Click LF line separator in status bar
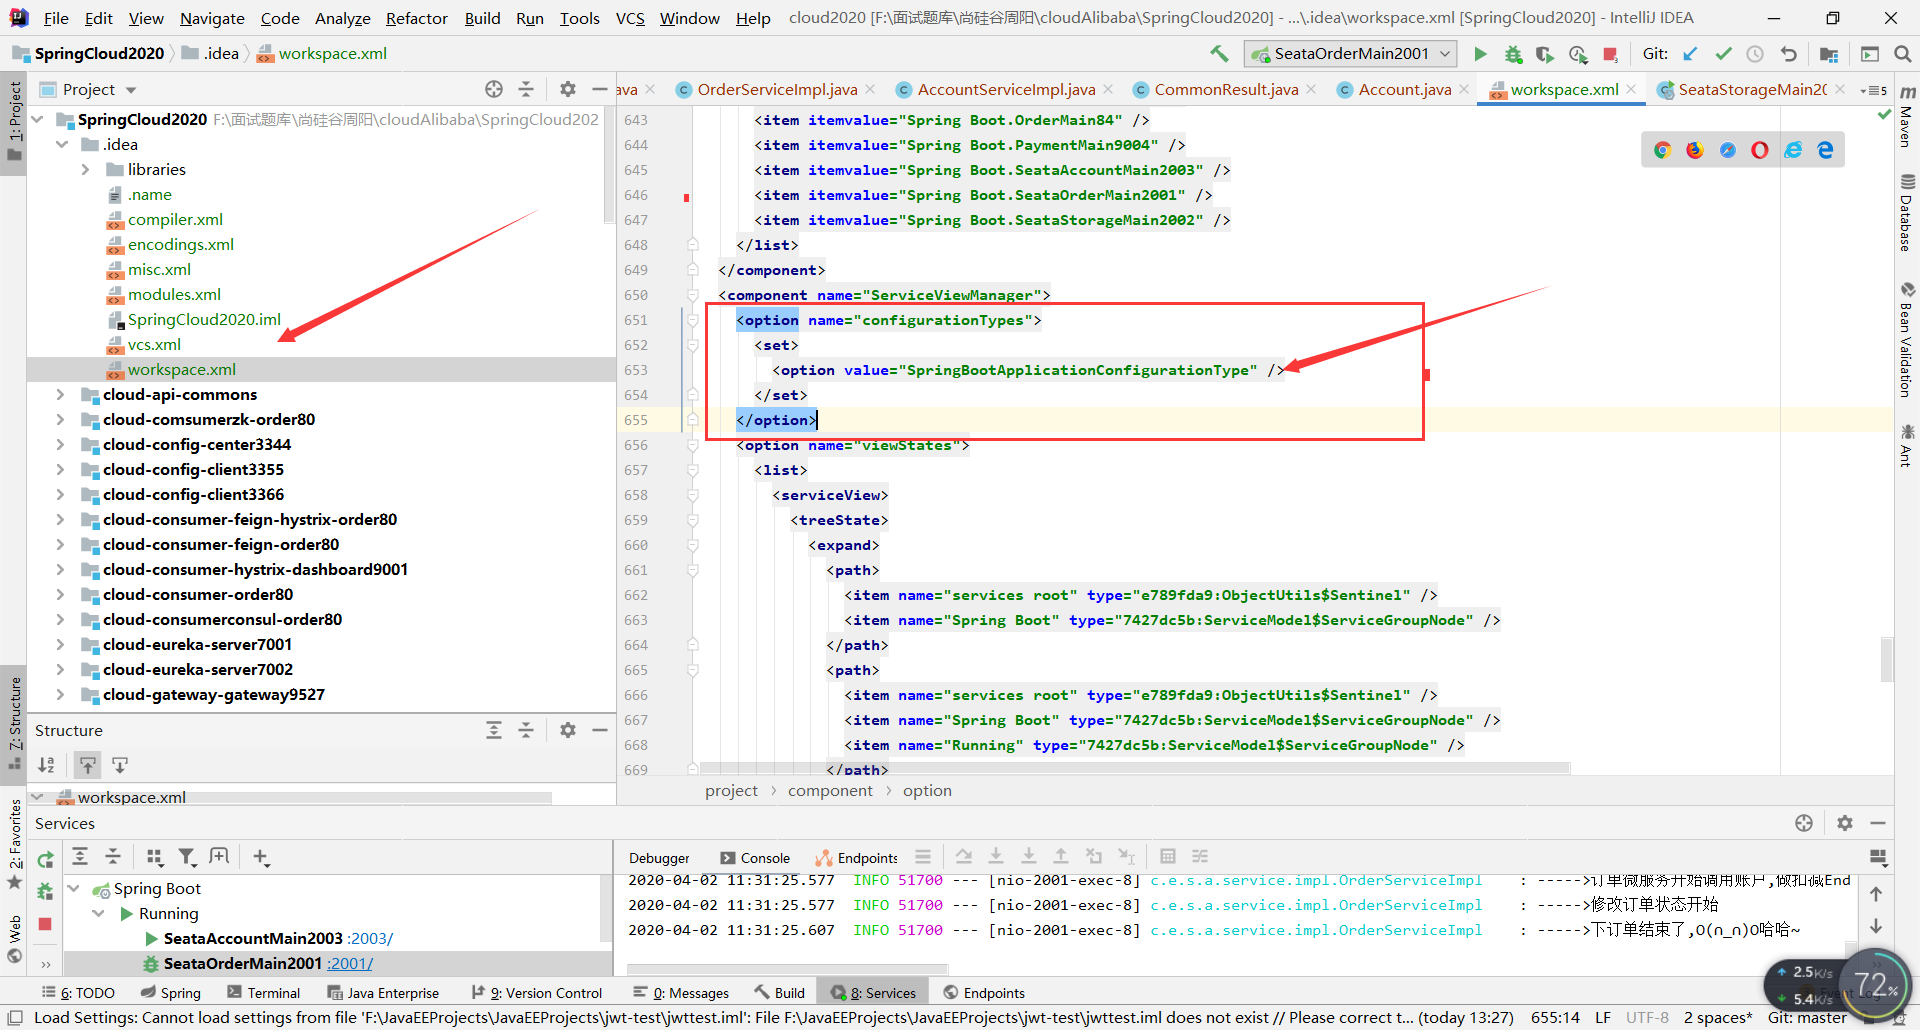This screenshot has width=1920, height=1030. click(x=1603, y=1018)
